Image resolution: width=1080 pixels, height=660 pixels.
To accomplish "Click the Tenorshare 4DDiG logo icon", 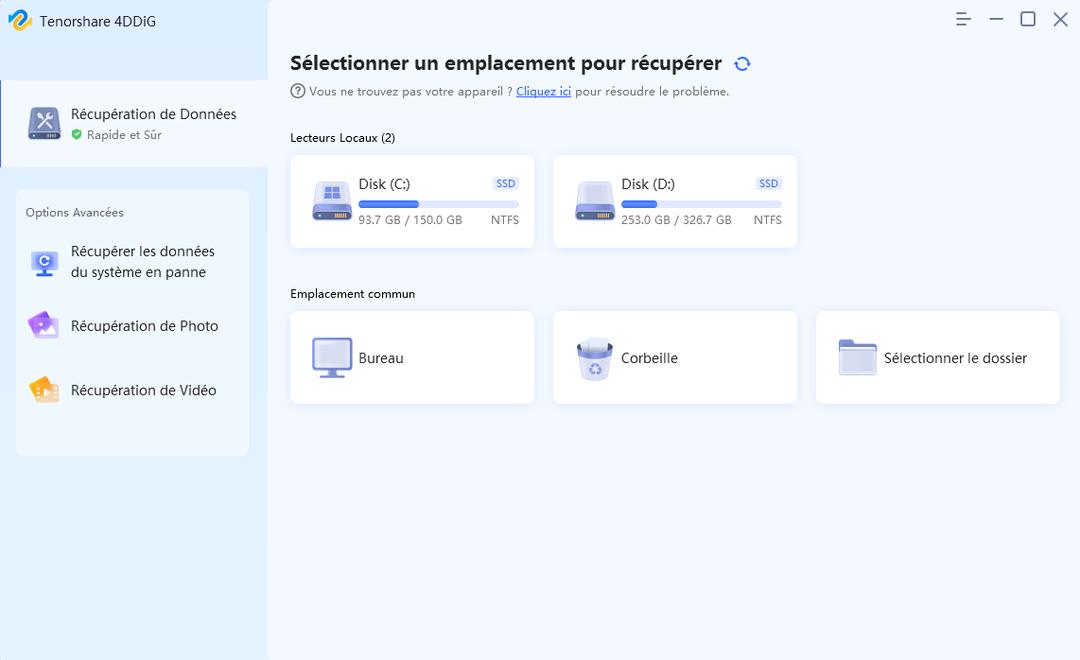I will [x=19, y=20].
